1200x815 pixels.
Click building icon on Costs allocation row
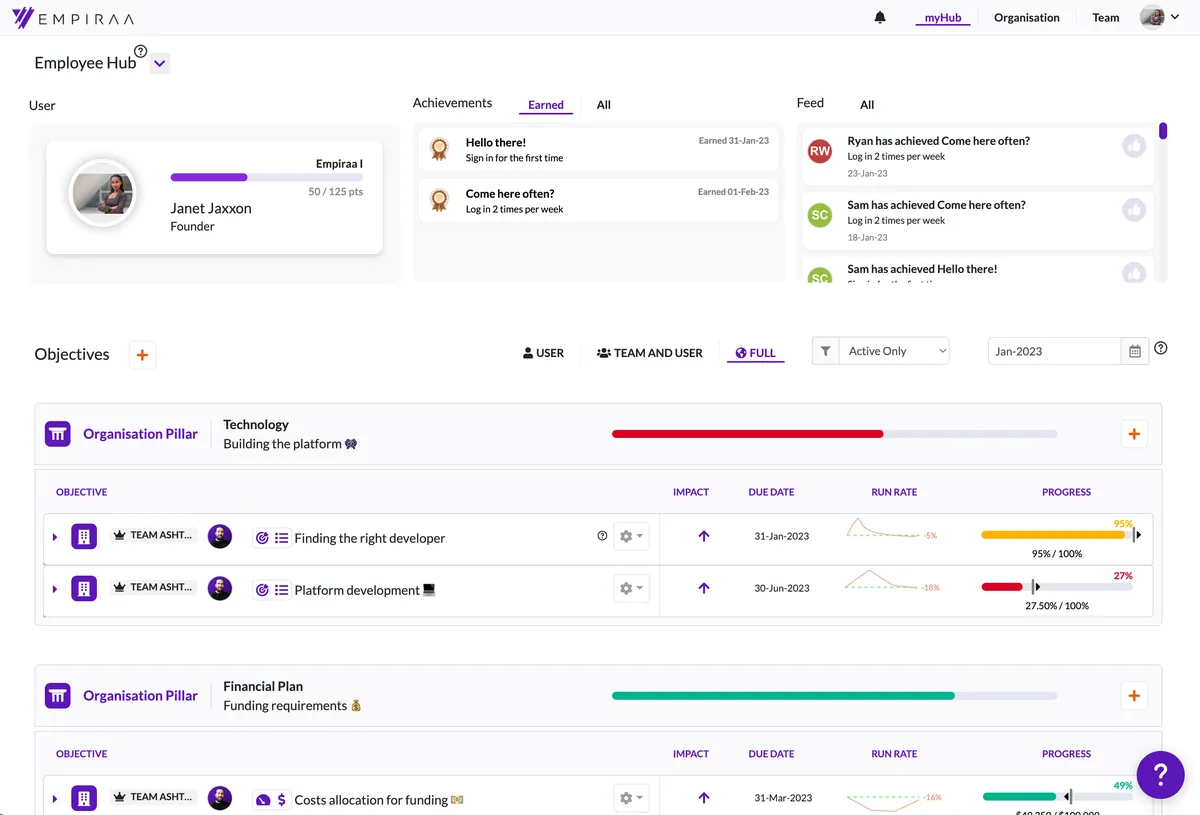pyautogui.click(x=84, y=798)
